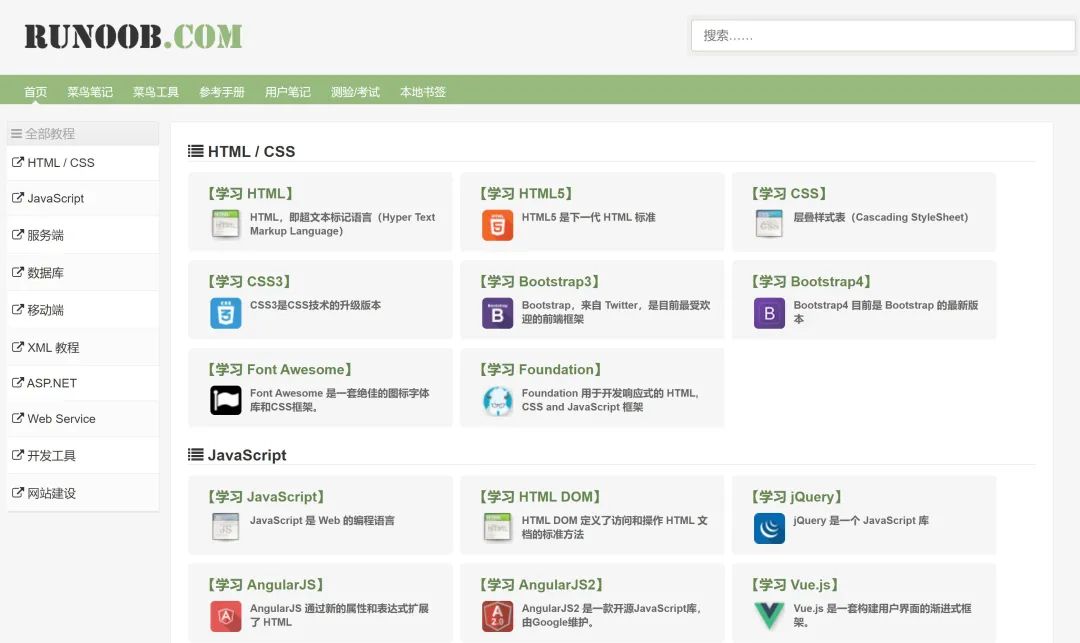Click the CSS3 blue shield icon
The width and height of the screenshot is (1080, 643).
(x=225, y=313)
